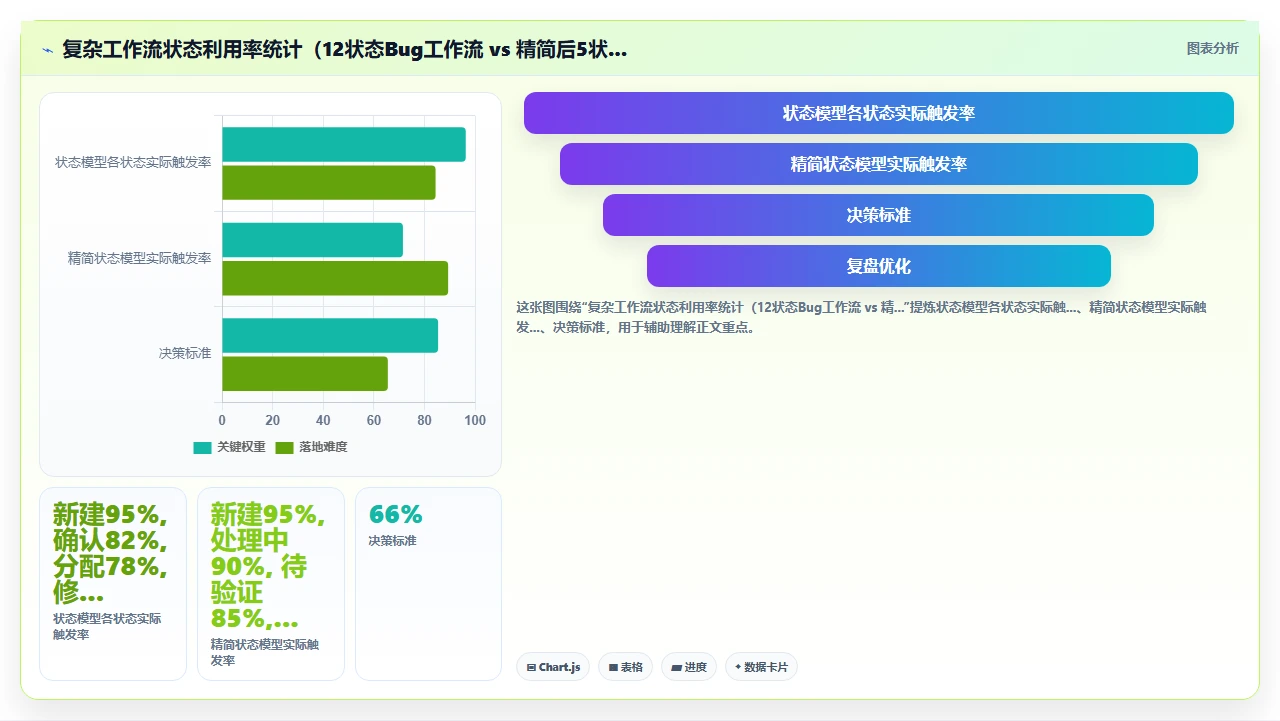
Task: Select the 精简状态模型实际触发率 funnel bar
Action: [x=878, y=164]
